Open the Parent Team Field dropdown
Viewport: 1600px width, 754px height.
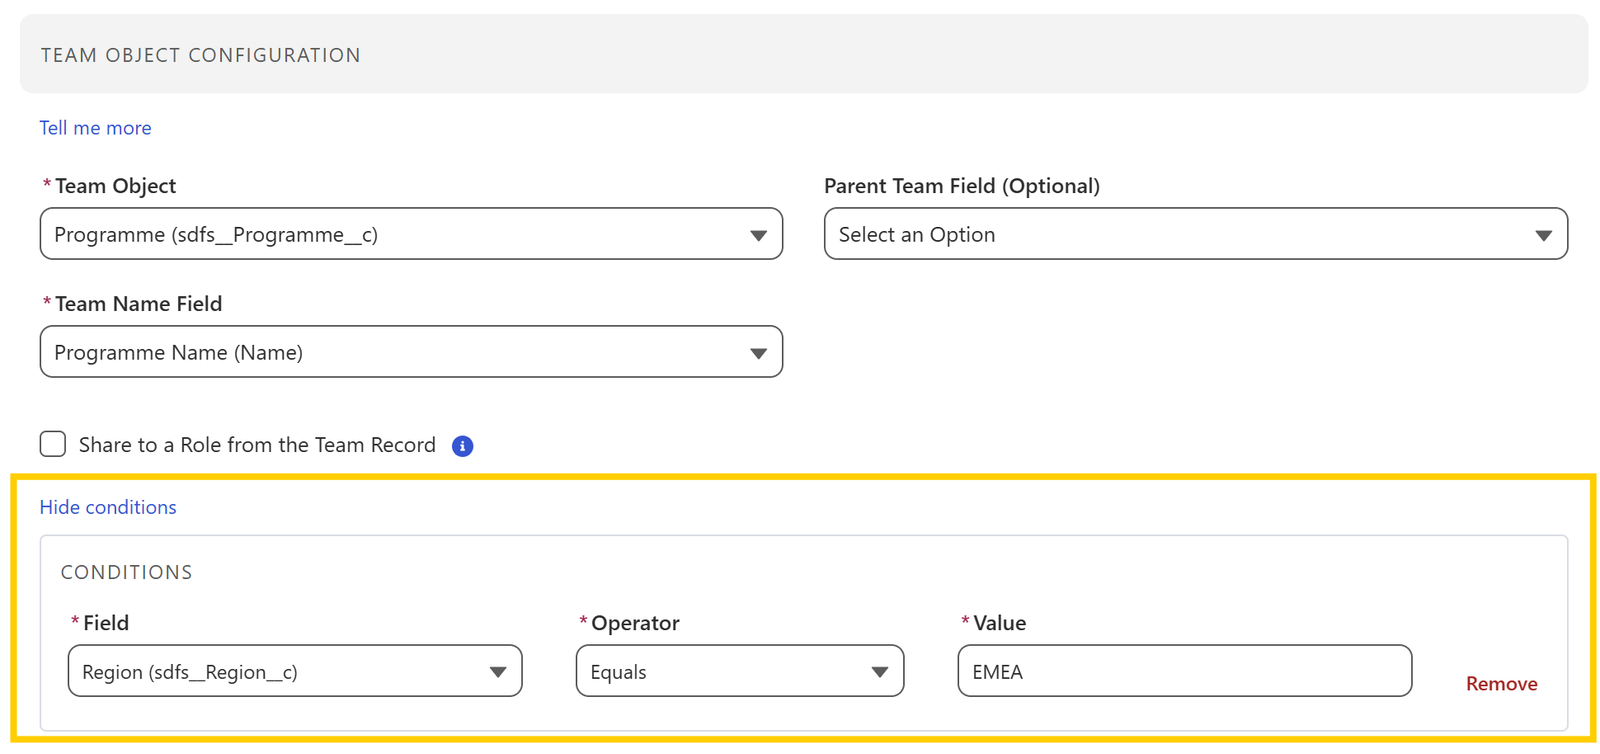(x=1195, y=234)
